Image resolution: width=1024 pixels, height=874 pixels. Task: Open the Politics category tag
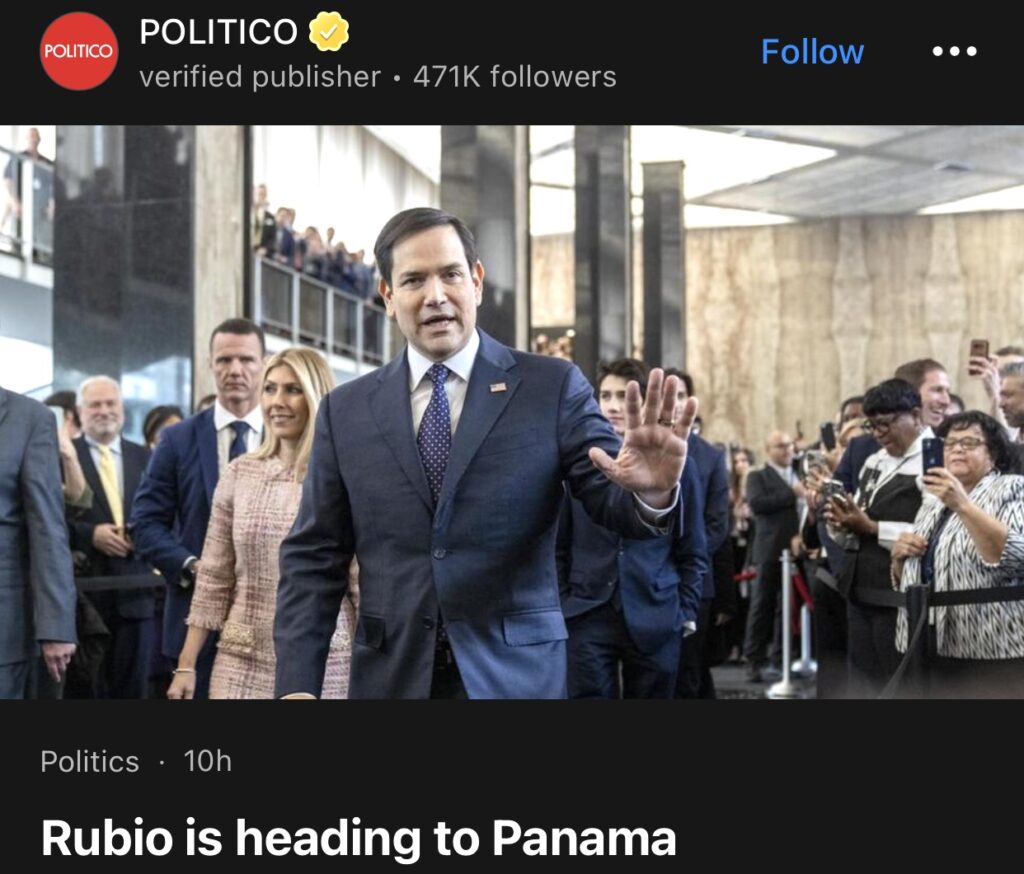pos(90,762)
